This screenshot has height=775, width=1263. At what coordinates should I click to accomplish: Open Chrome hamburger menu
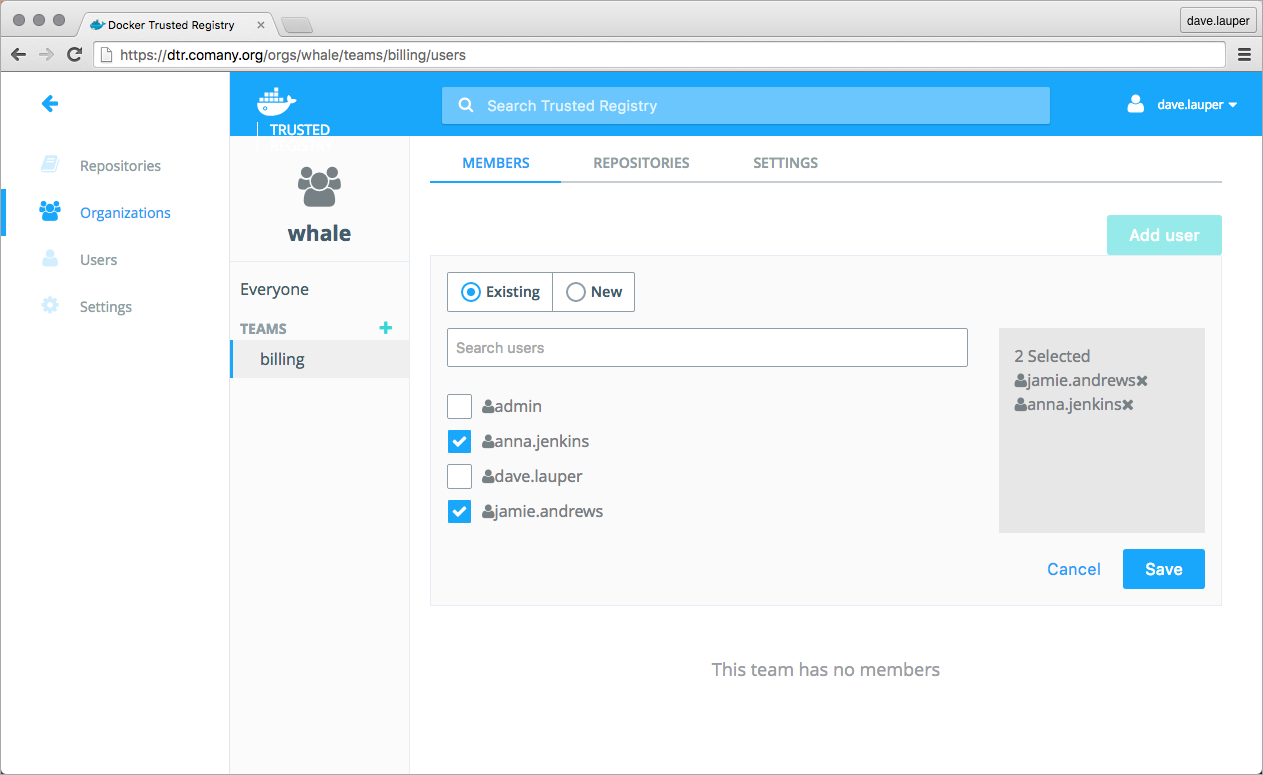[x=1244, y=54]
